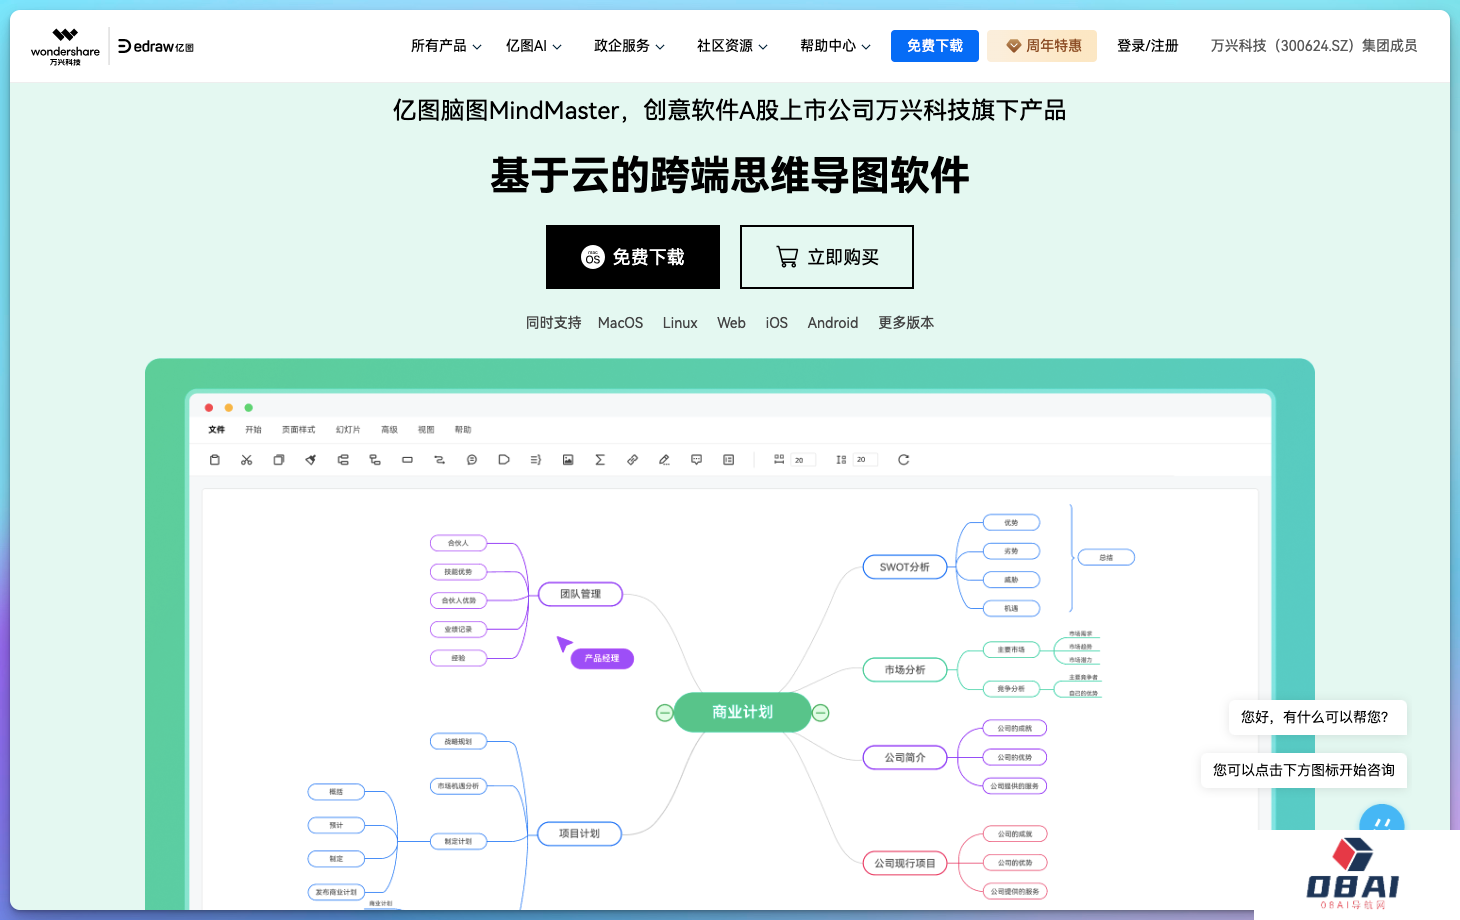
Task: Open the 社区资源 dropdown
Action: tap(732, 46)
